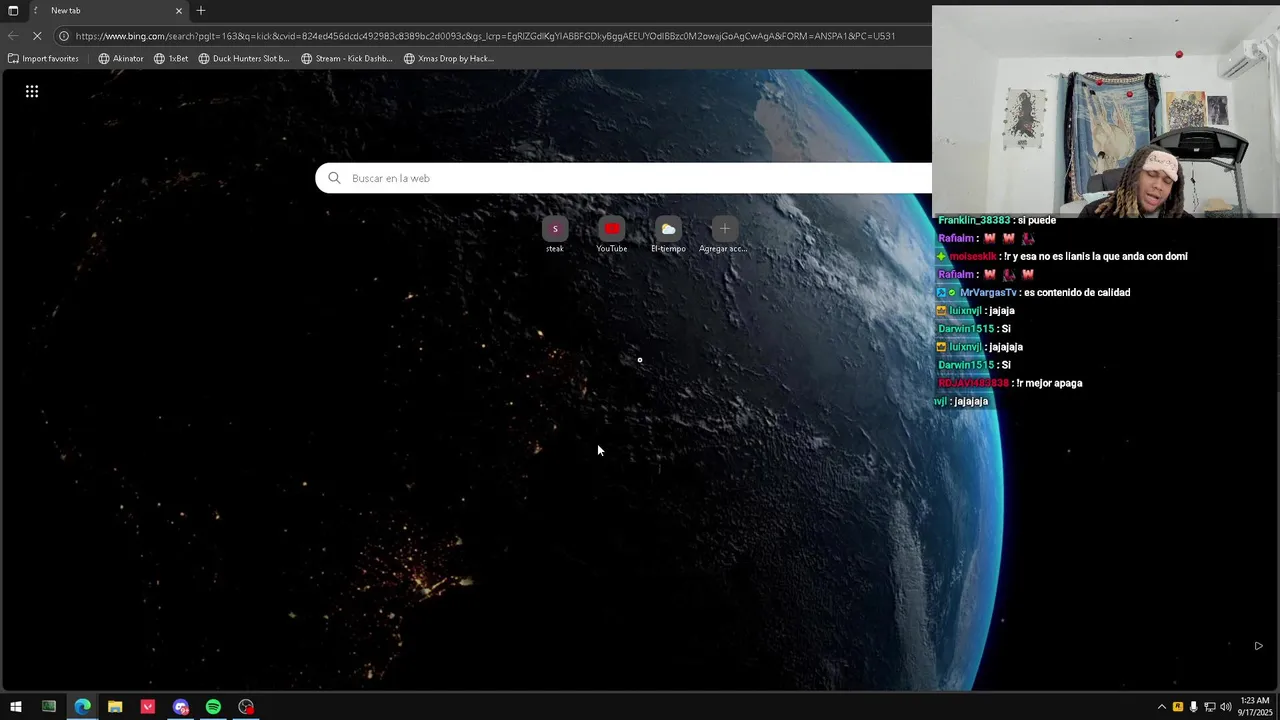Click chat username moiseskik
This screenshot has height=720, width=1280.
pyautogui.click(x=973, y=257)
